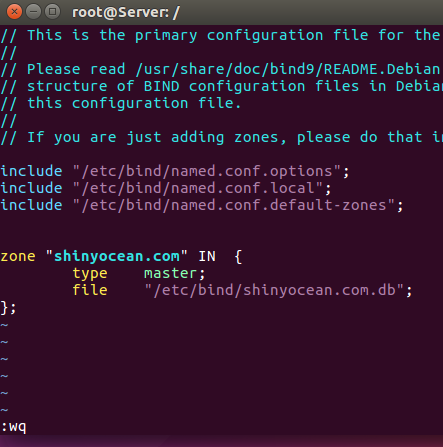443x447 pixels.
Task: Click the 'type' keyword in zone block
Action: coord(90,274)
